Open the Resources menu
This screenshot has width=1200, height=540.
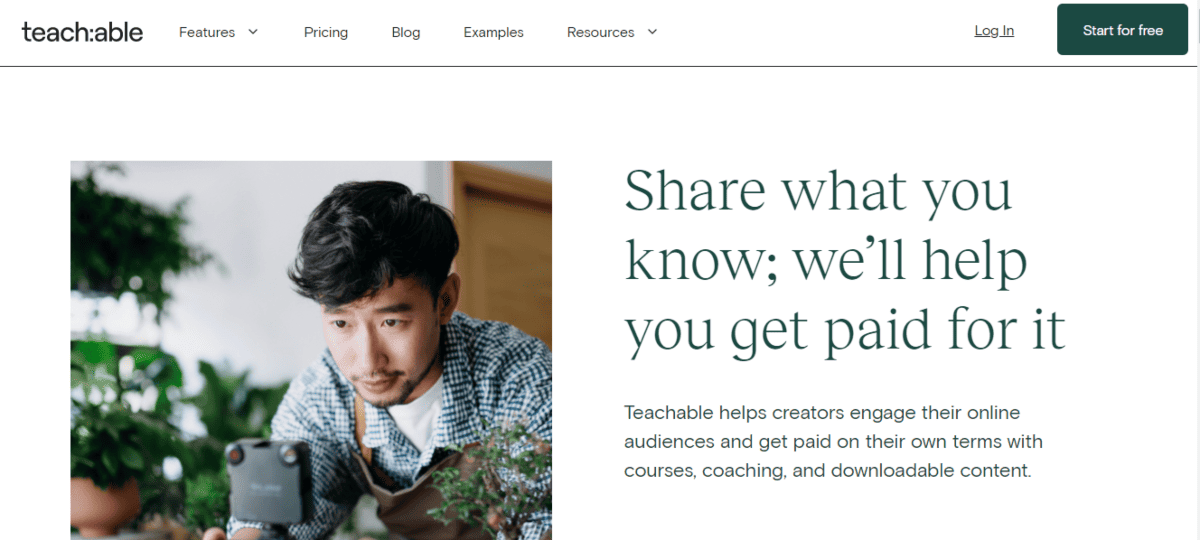pos(600,32)
